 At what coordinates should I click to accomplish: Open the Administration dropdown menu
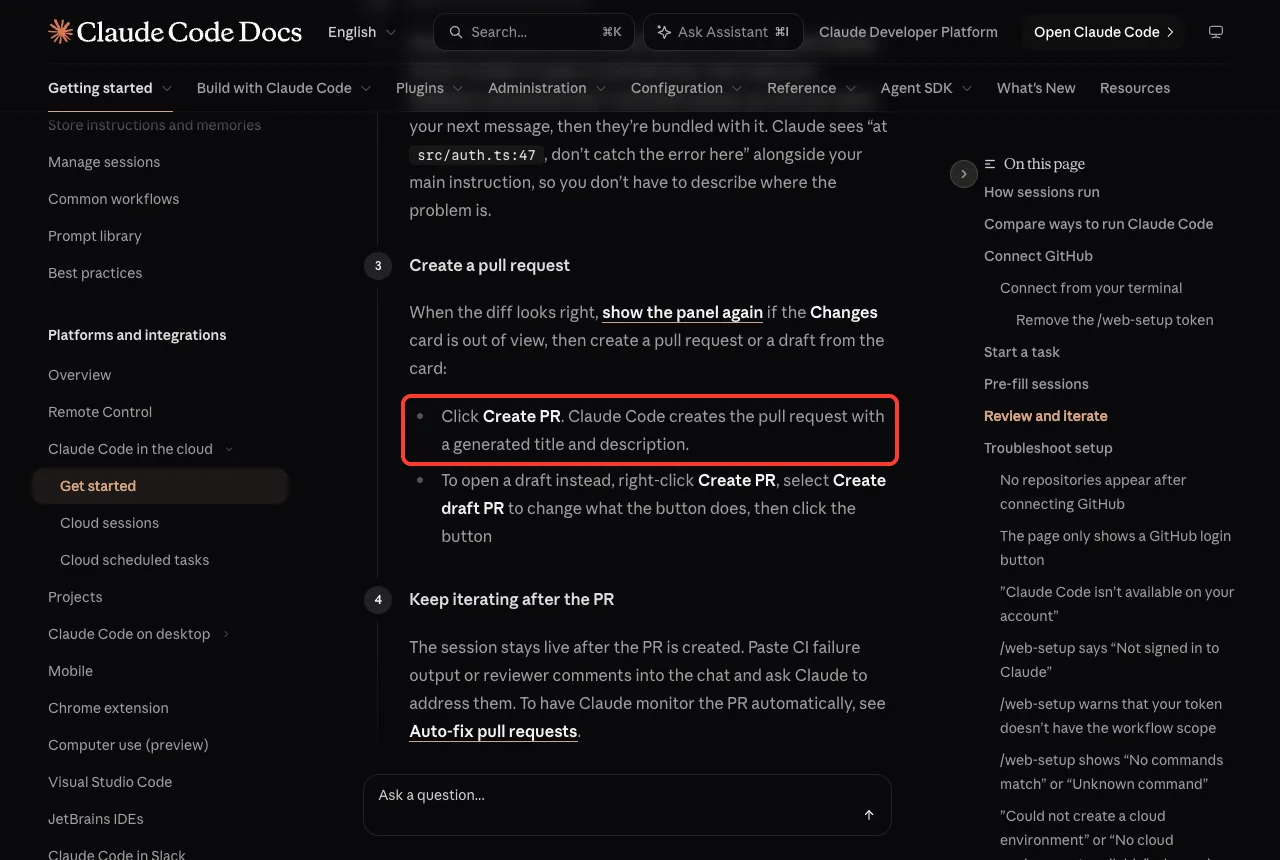tap(547, 88)
